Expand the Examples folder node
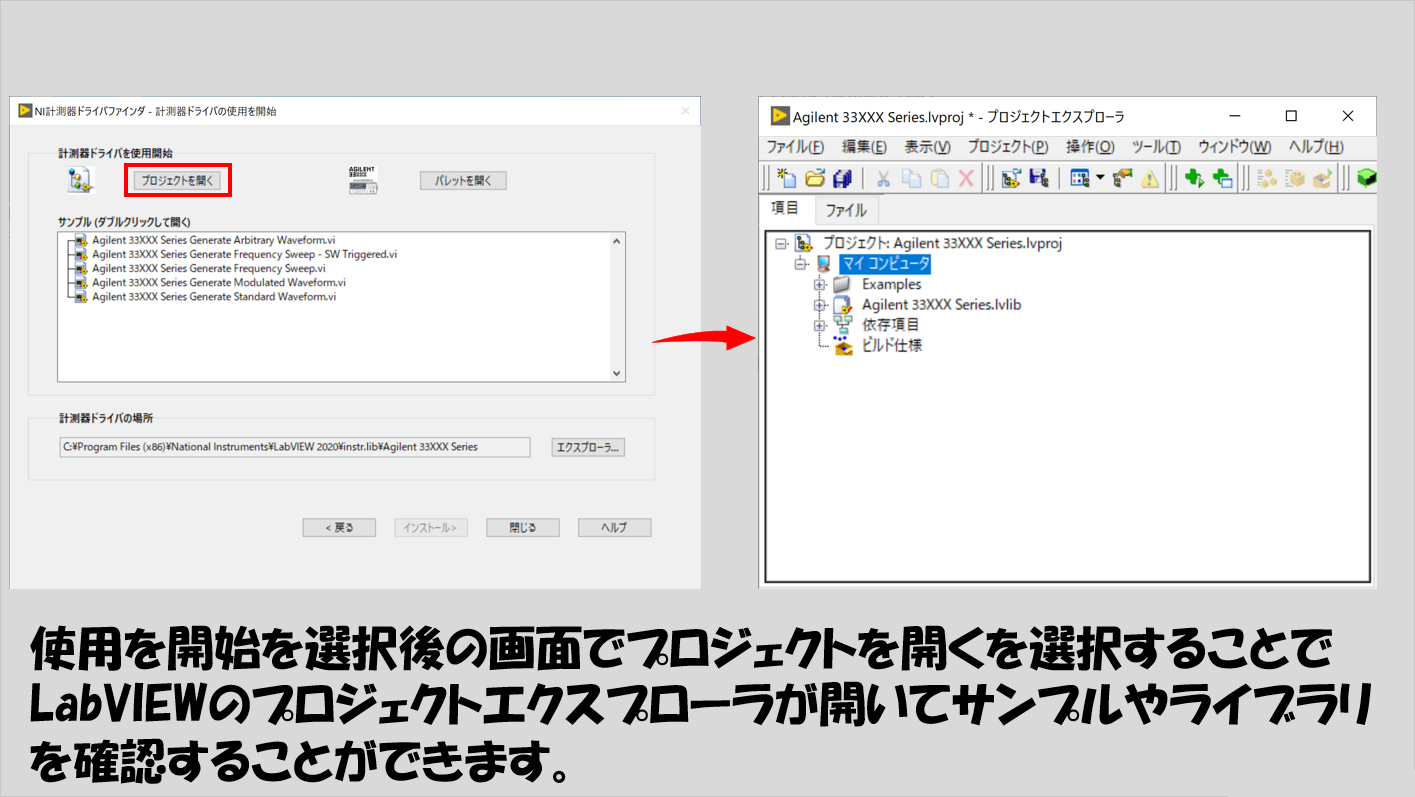Viewport: 1415px width, 797px height. coord(820,284)
